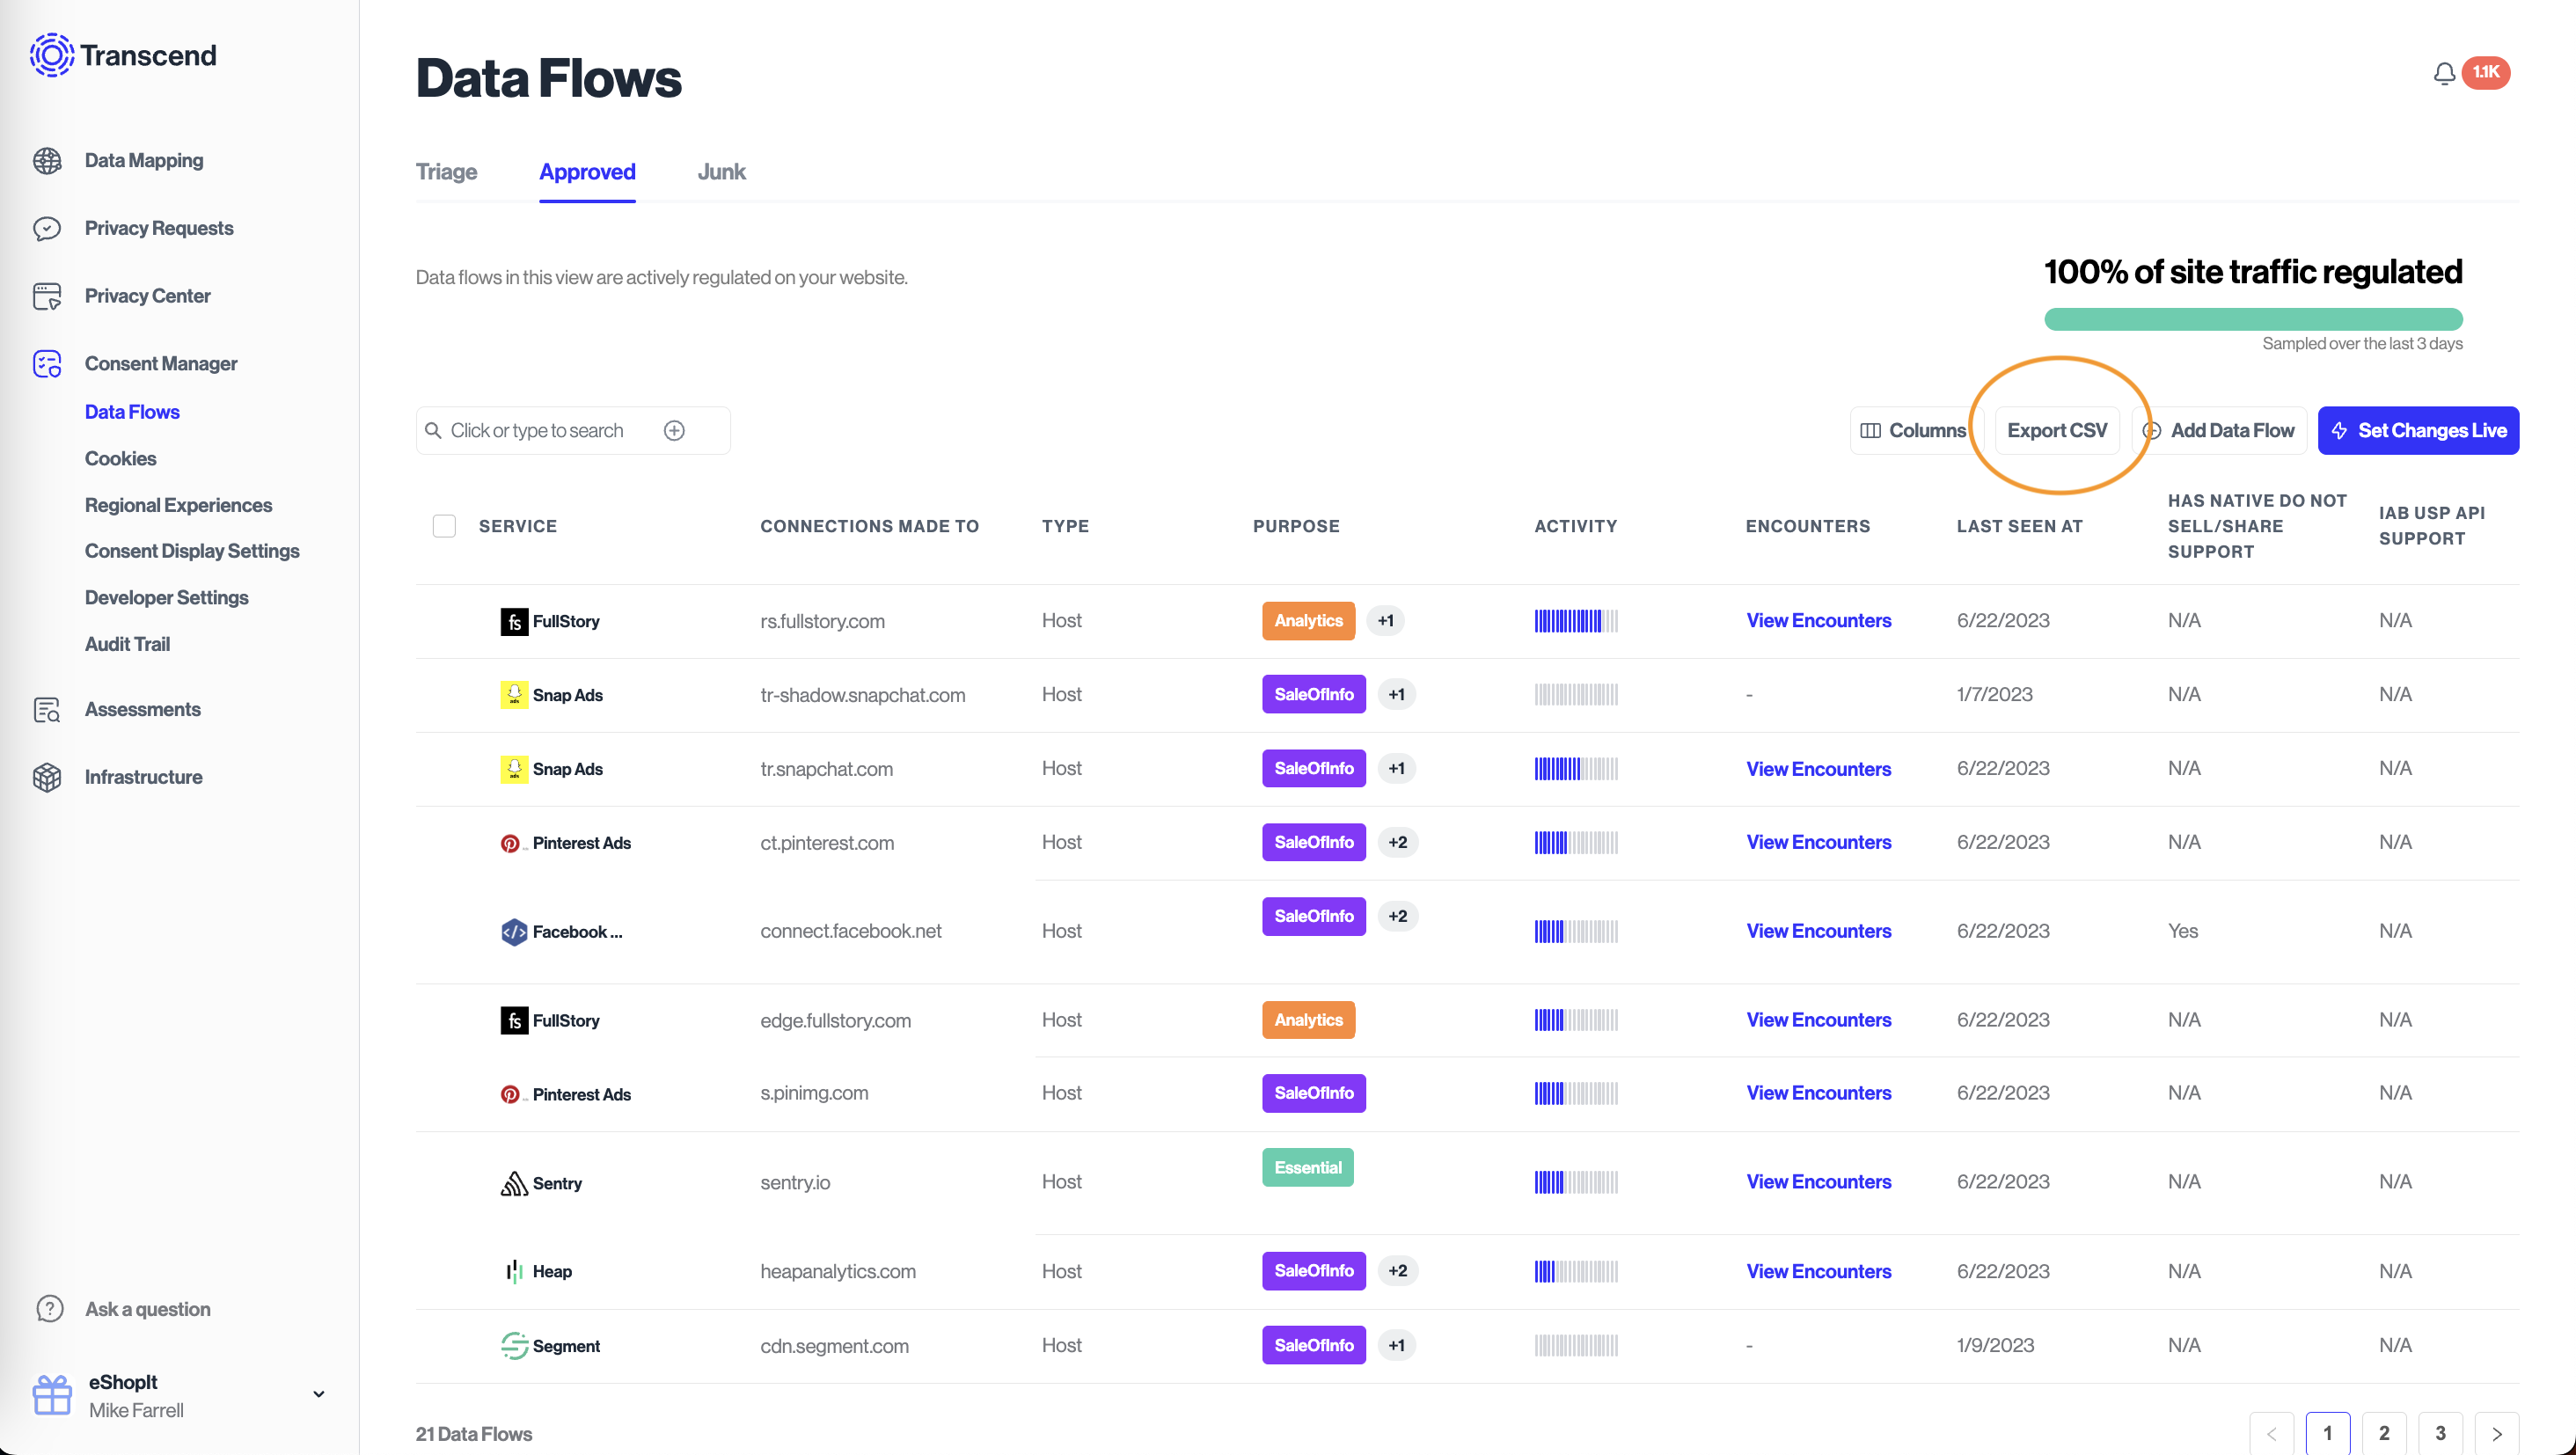Click the site traffic regulated progress bar
2576x1455 pixels.
(2252, 320)
